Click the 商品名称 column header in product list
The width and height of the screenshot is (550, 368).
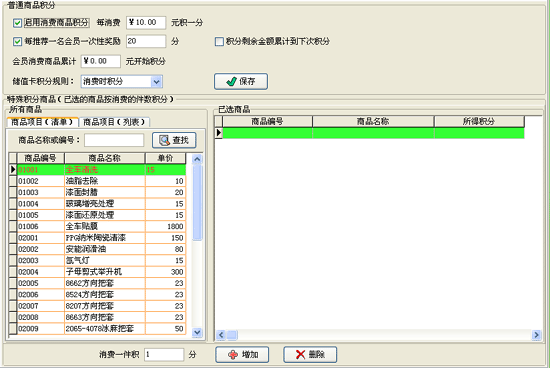pyautogui.click(x=105, y=158)
